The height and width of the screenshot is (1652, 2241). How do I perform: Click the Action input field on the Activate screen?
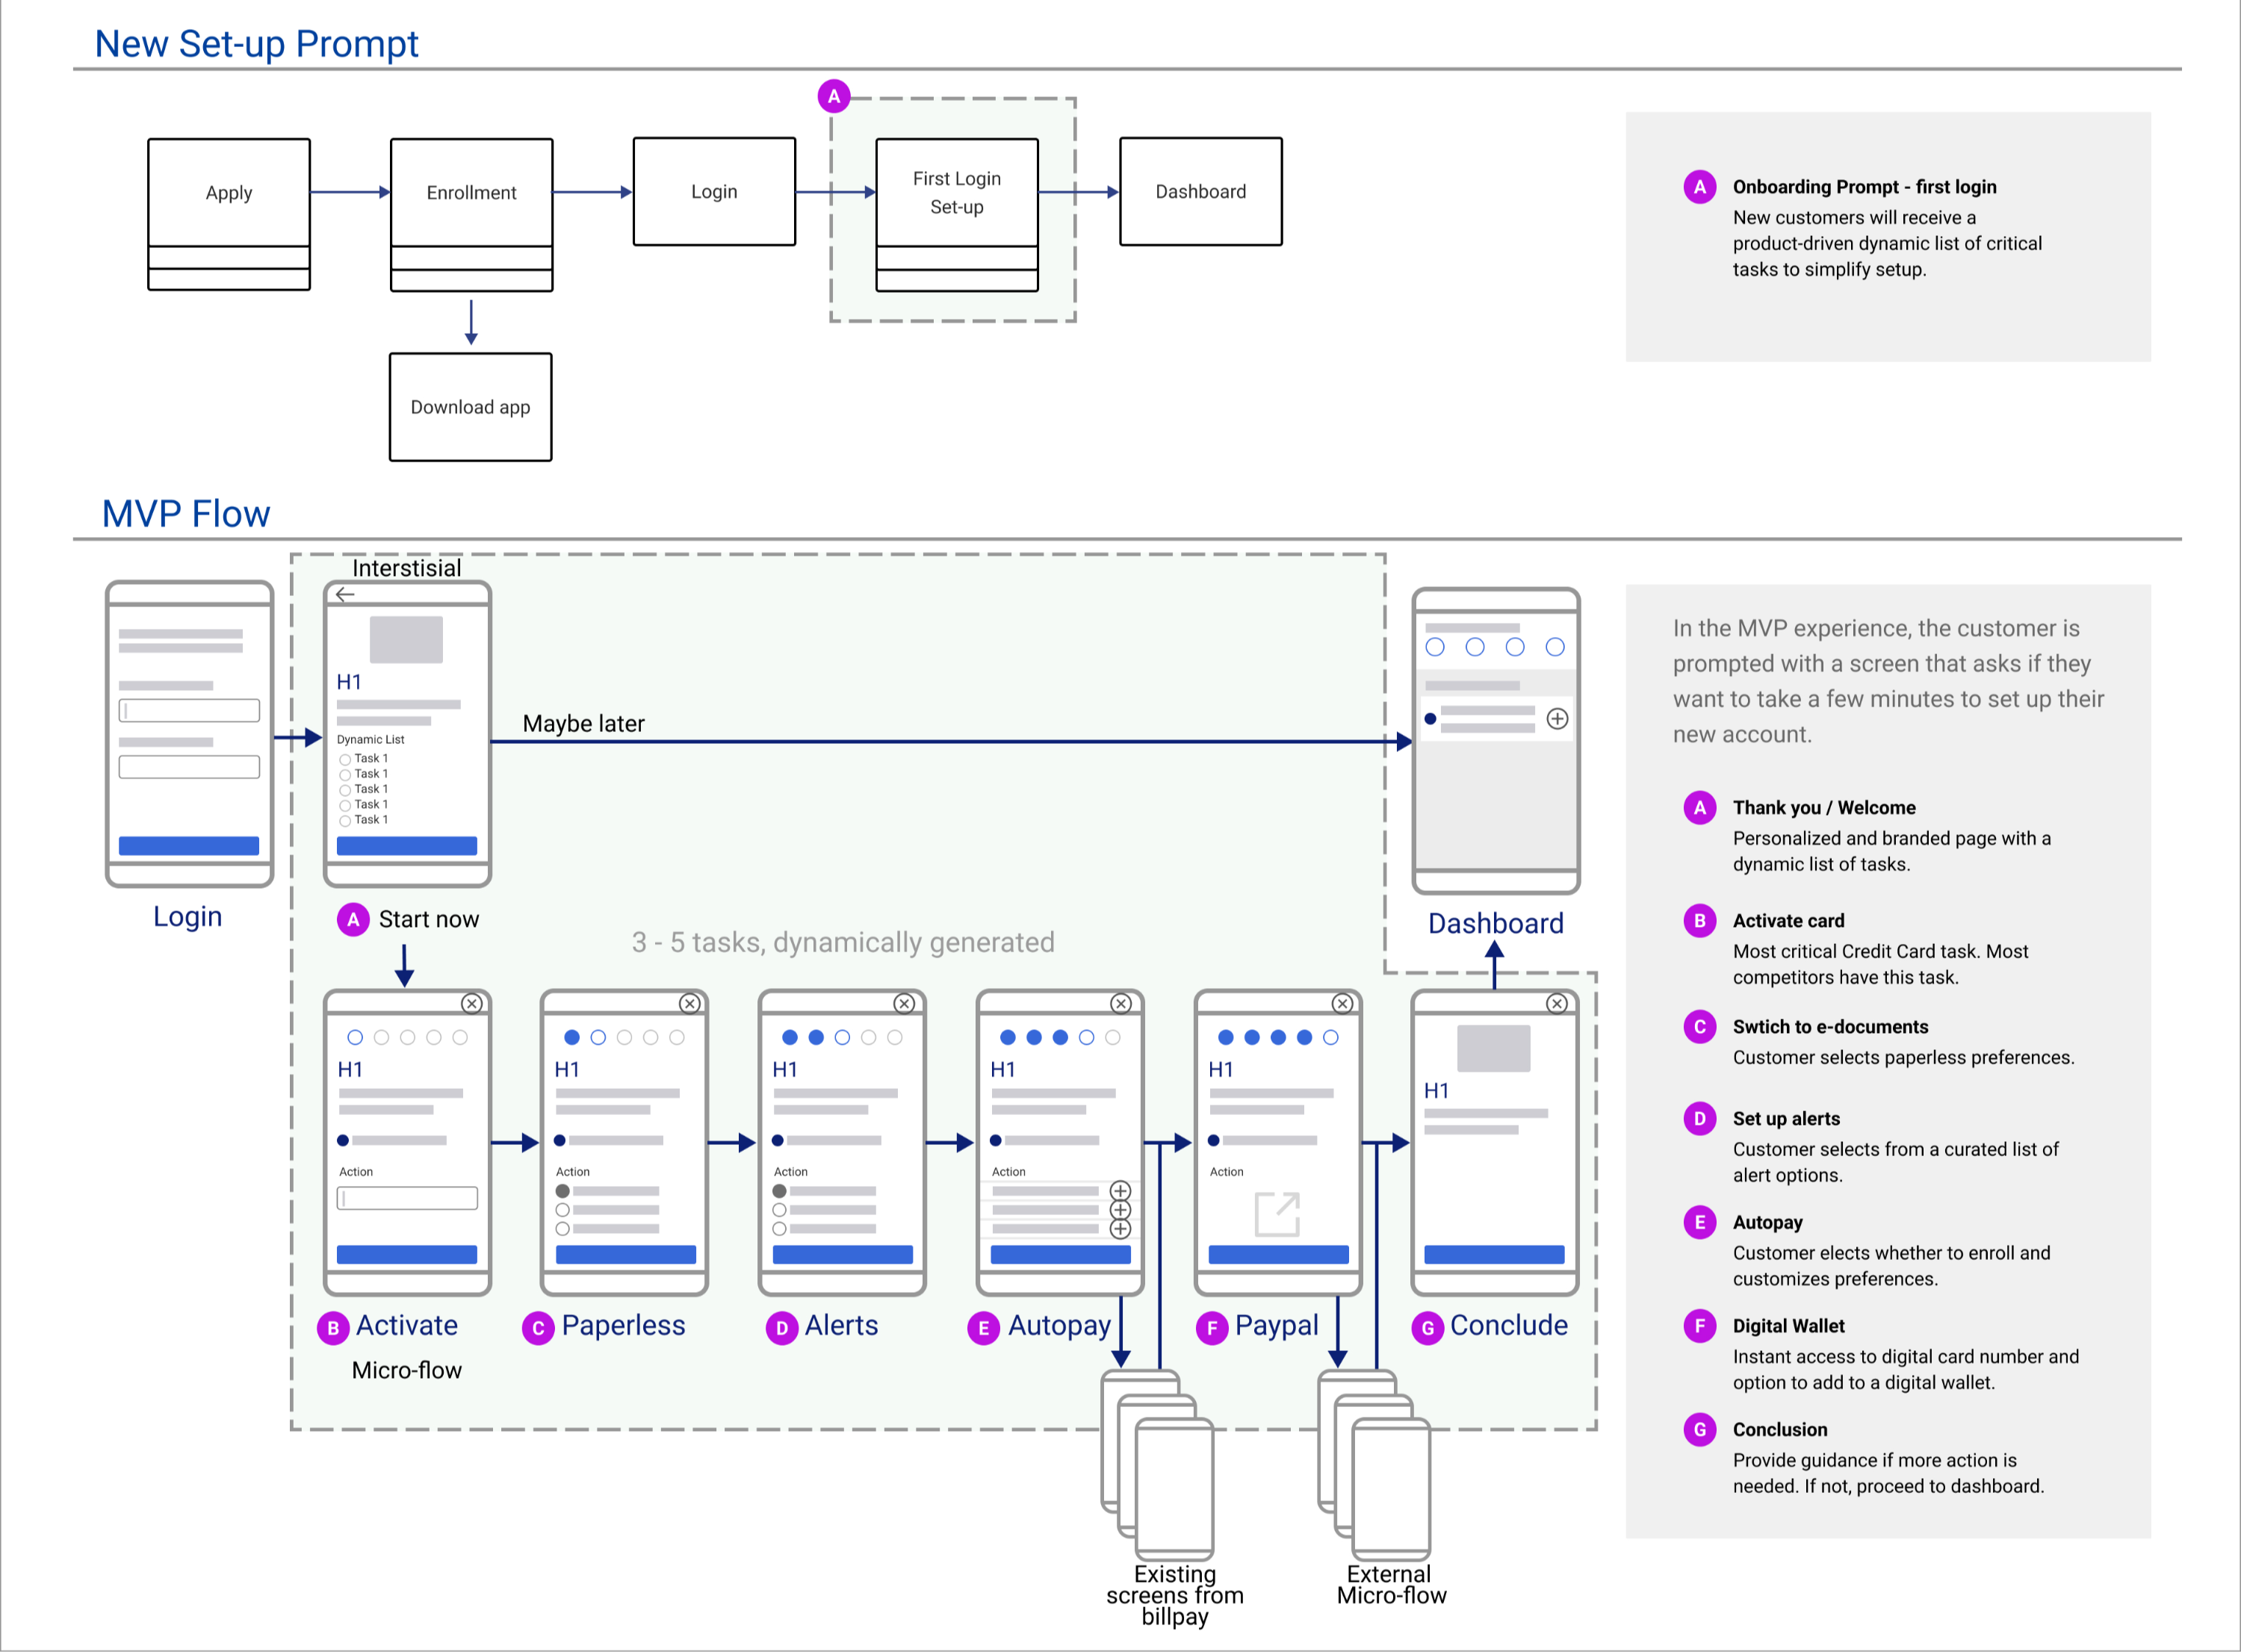407,1198
